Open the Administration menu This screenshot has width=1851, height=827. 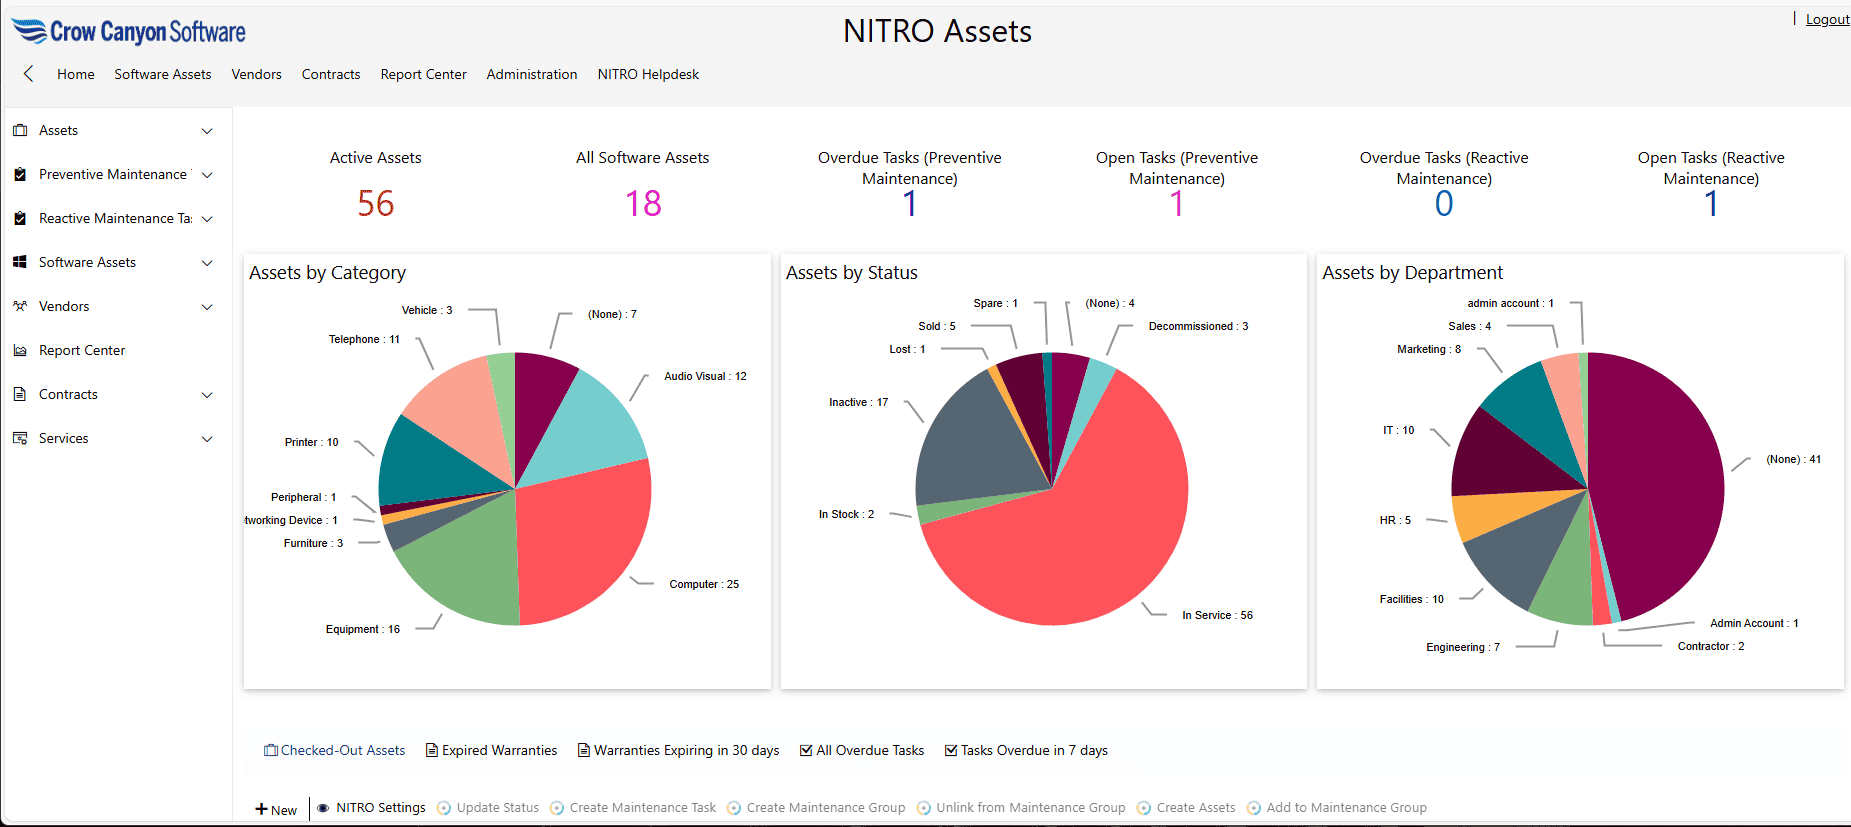(532, 74)
